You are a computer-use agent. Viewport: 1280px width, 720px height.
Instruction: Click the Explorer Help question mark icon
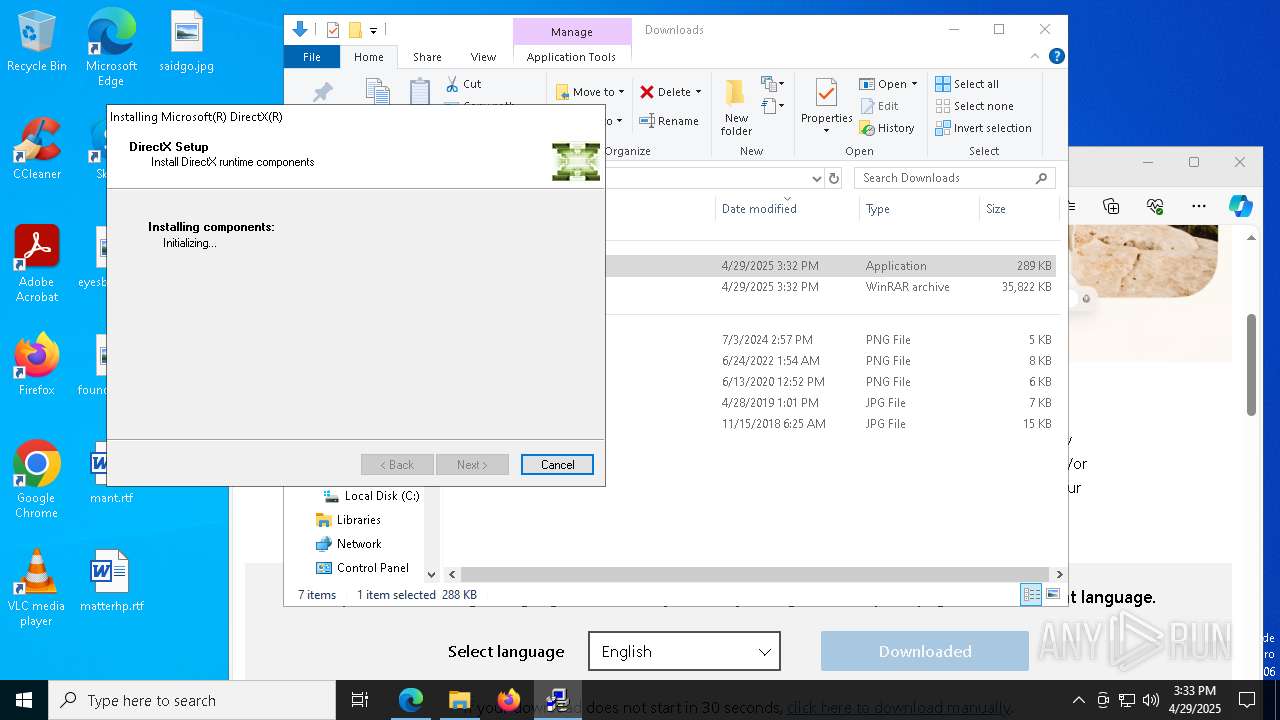point(1056,57)
